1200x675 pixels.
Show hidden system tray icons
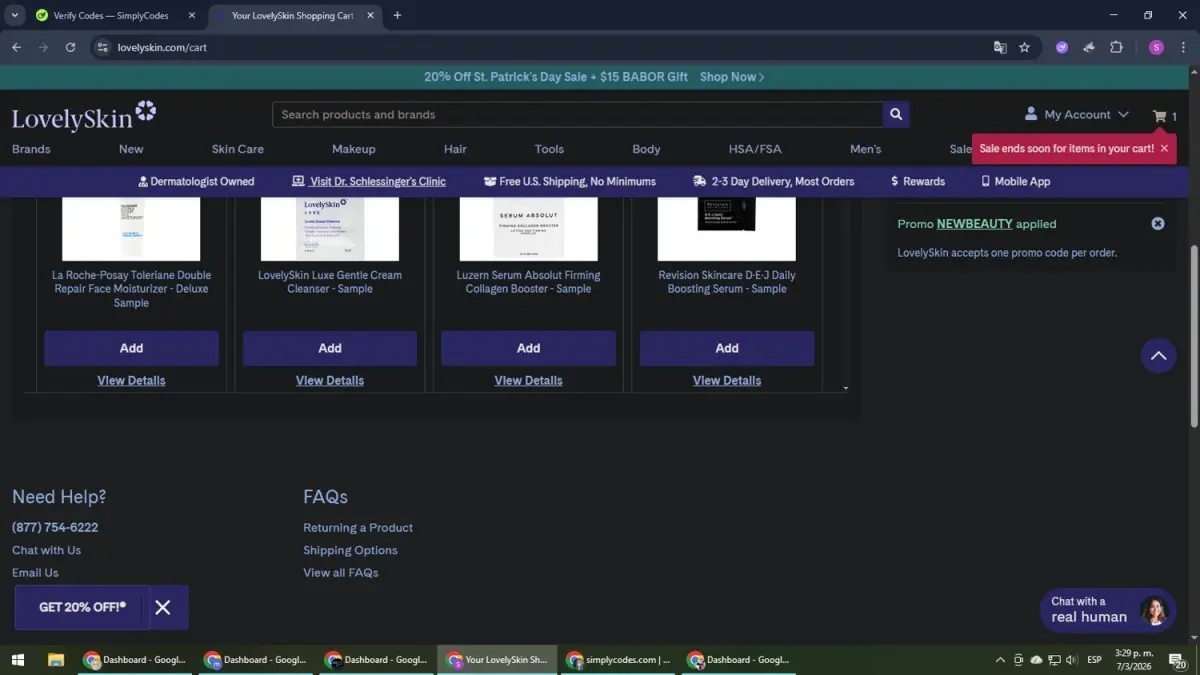click(x=1000, y=660)
